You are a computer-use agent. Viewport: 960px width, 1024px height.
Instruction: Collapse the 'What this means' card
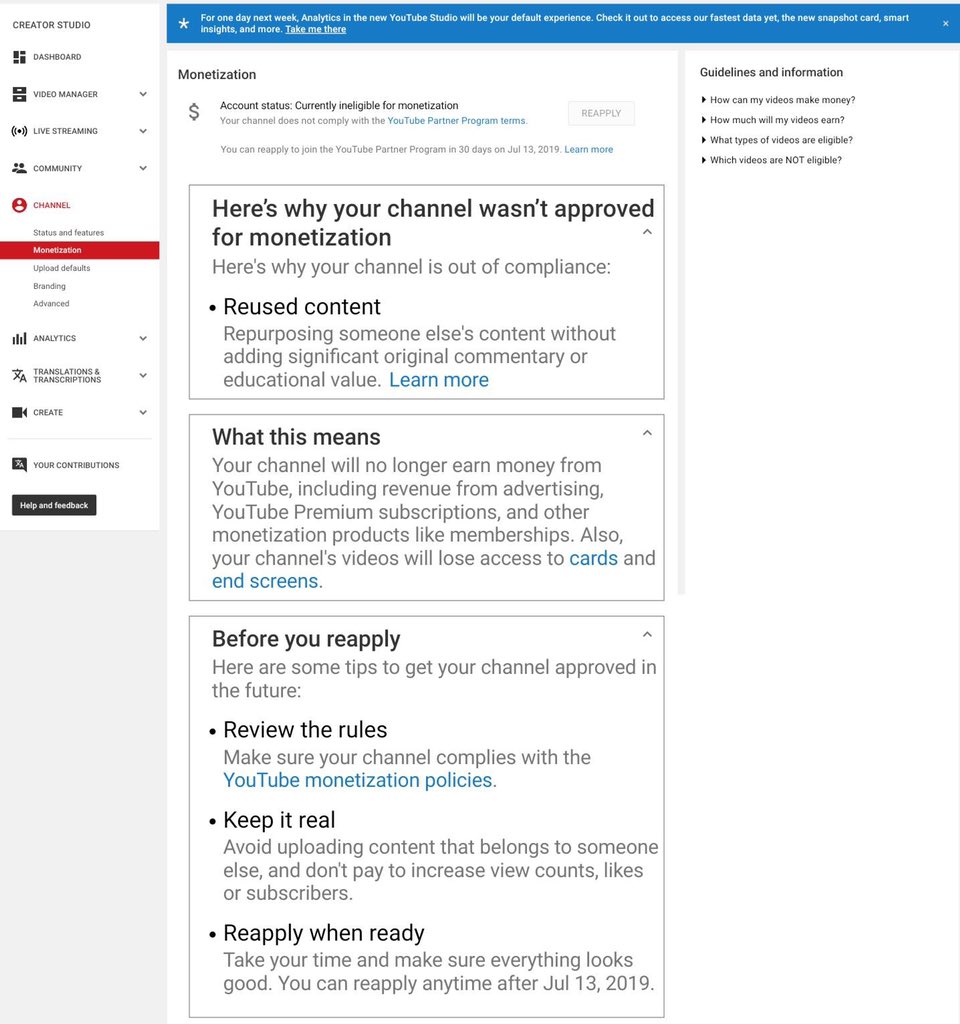pos(647,433)
